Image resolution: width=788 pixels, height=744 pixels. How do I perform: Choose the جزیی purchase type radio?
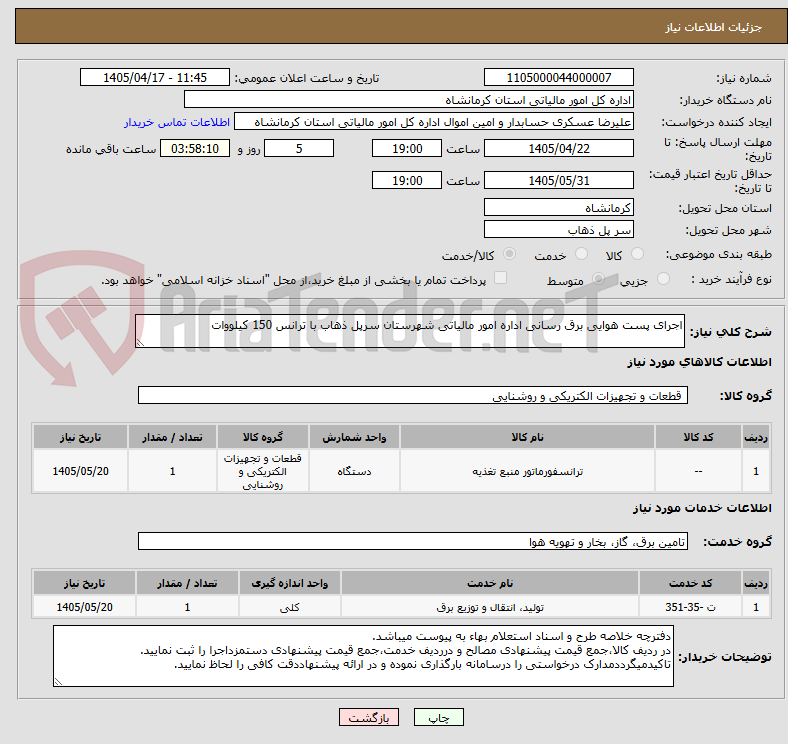point(663,278)
